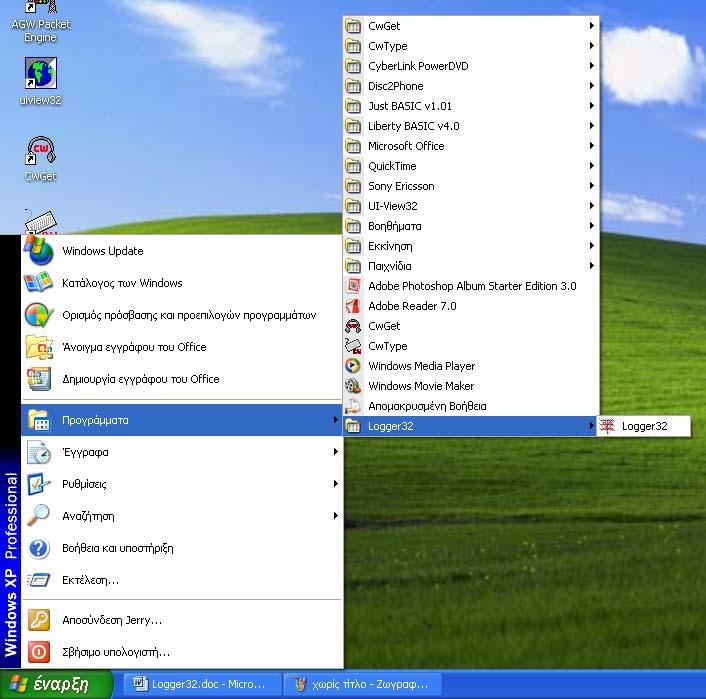This screenshot has height=699, width=706.
Task: Expand the CyberLink PowerDVD submenu arrow
Action: tap(592, 66)
